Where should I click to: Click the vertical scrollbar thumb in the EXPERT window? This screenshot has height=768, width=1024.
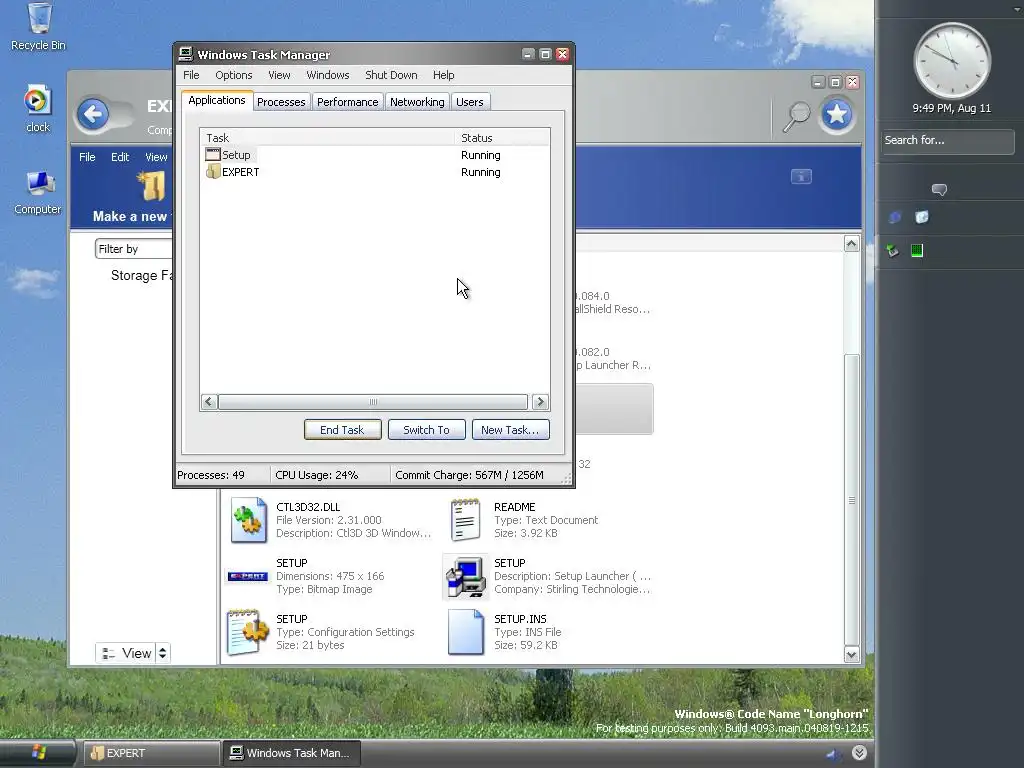tap(852, 500)
